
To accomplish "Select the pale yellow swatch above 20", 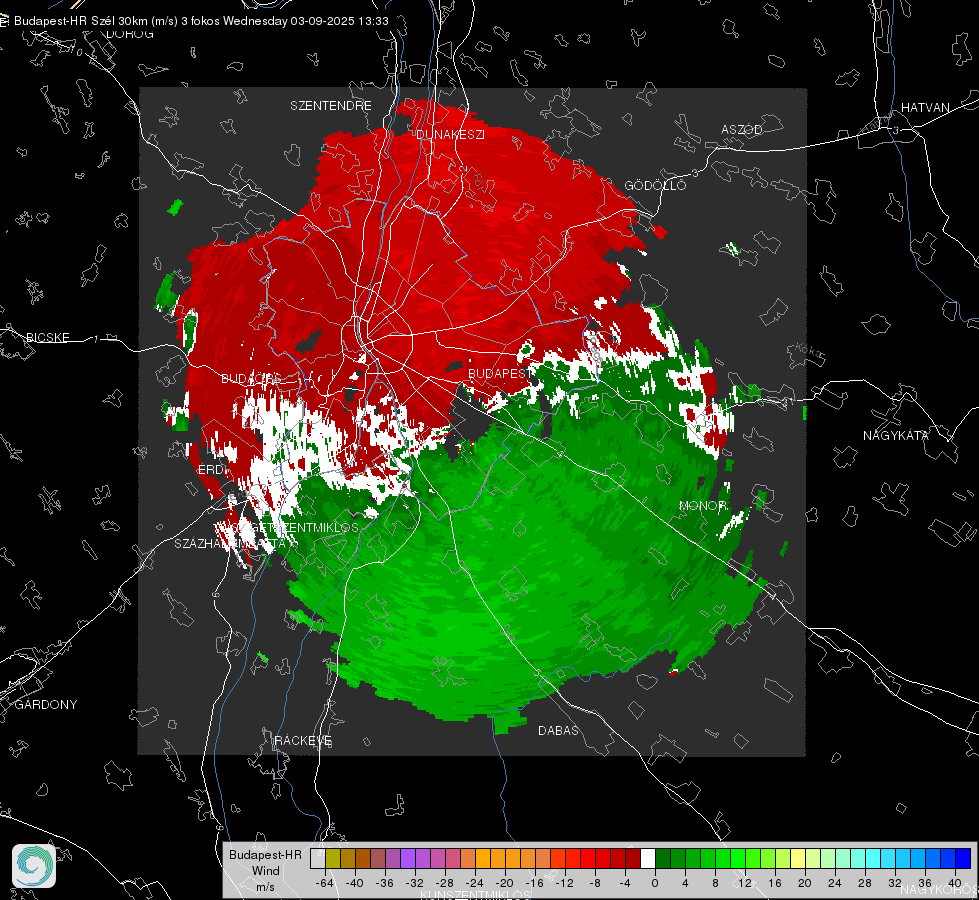I will pos(798,859).
